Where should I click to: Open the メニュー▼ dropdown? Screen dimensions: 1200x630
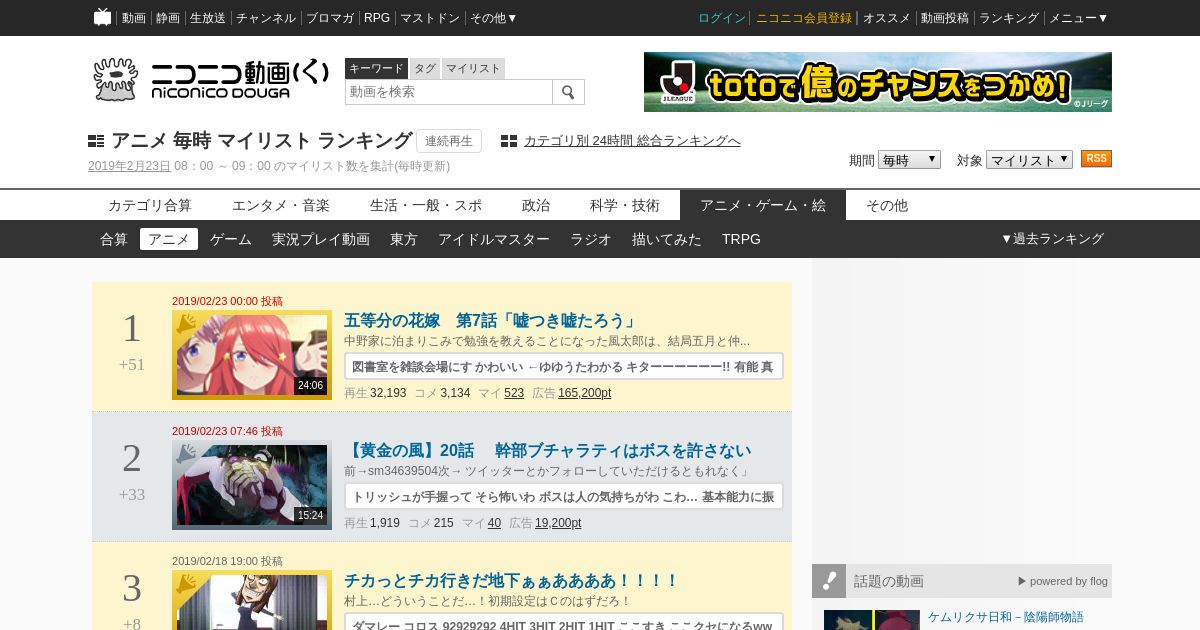coord(1078,18)
